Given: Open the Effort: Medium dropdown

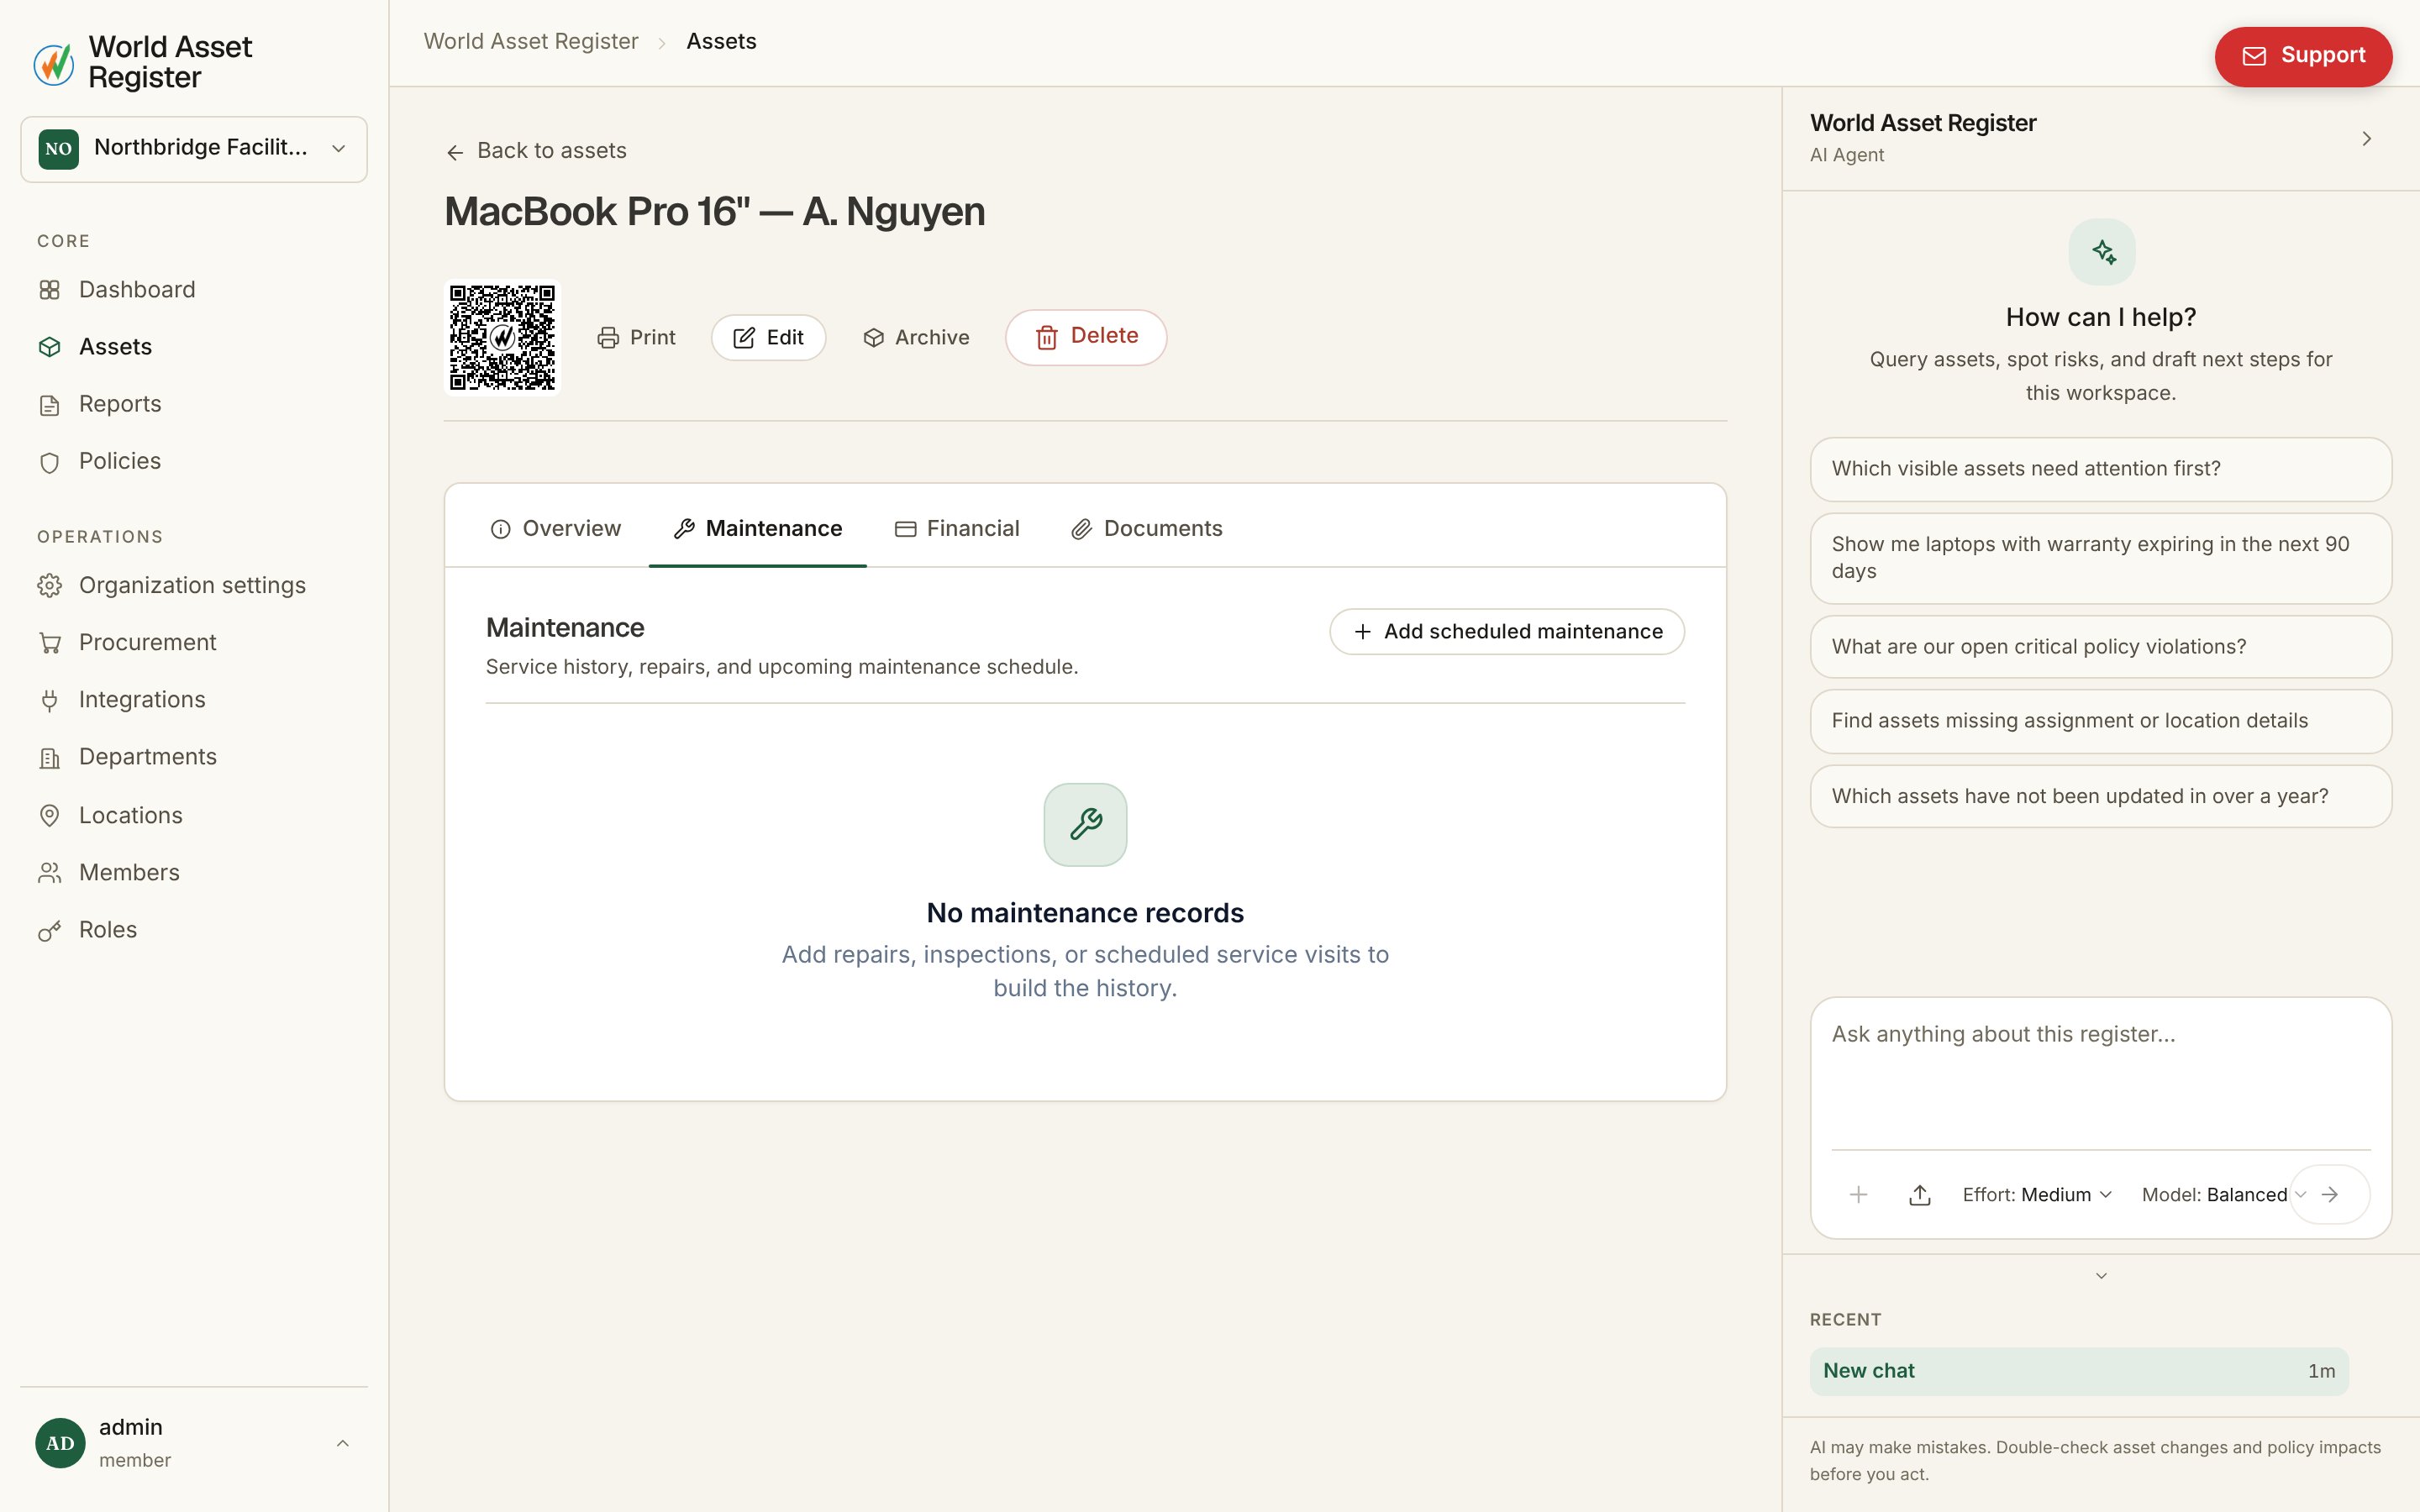Looking at the screenshot, I should 2037,1194.
